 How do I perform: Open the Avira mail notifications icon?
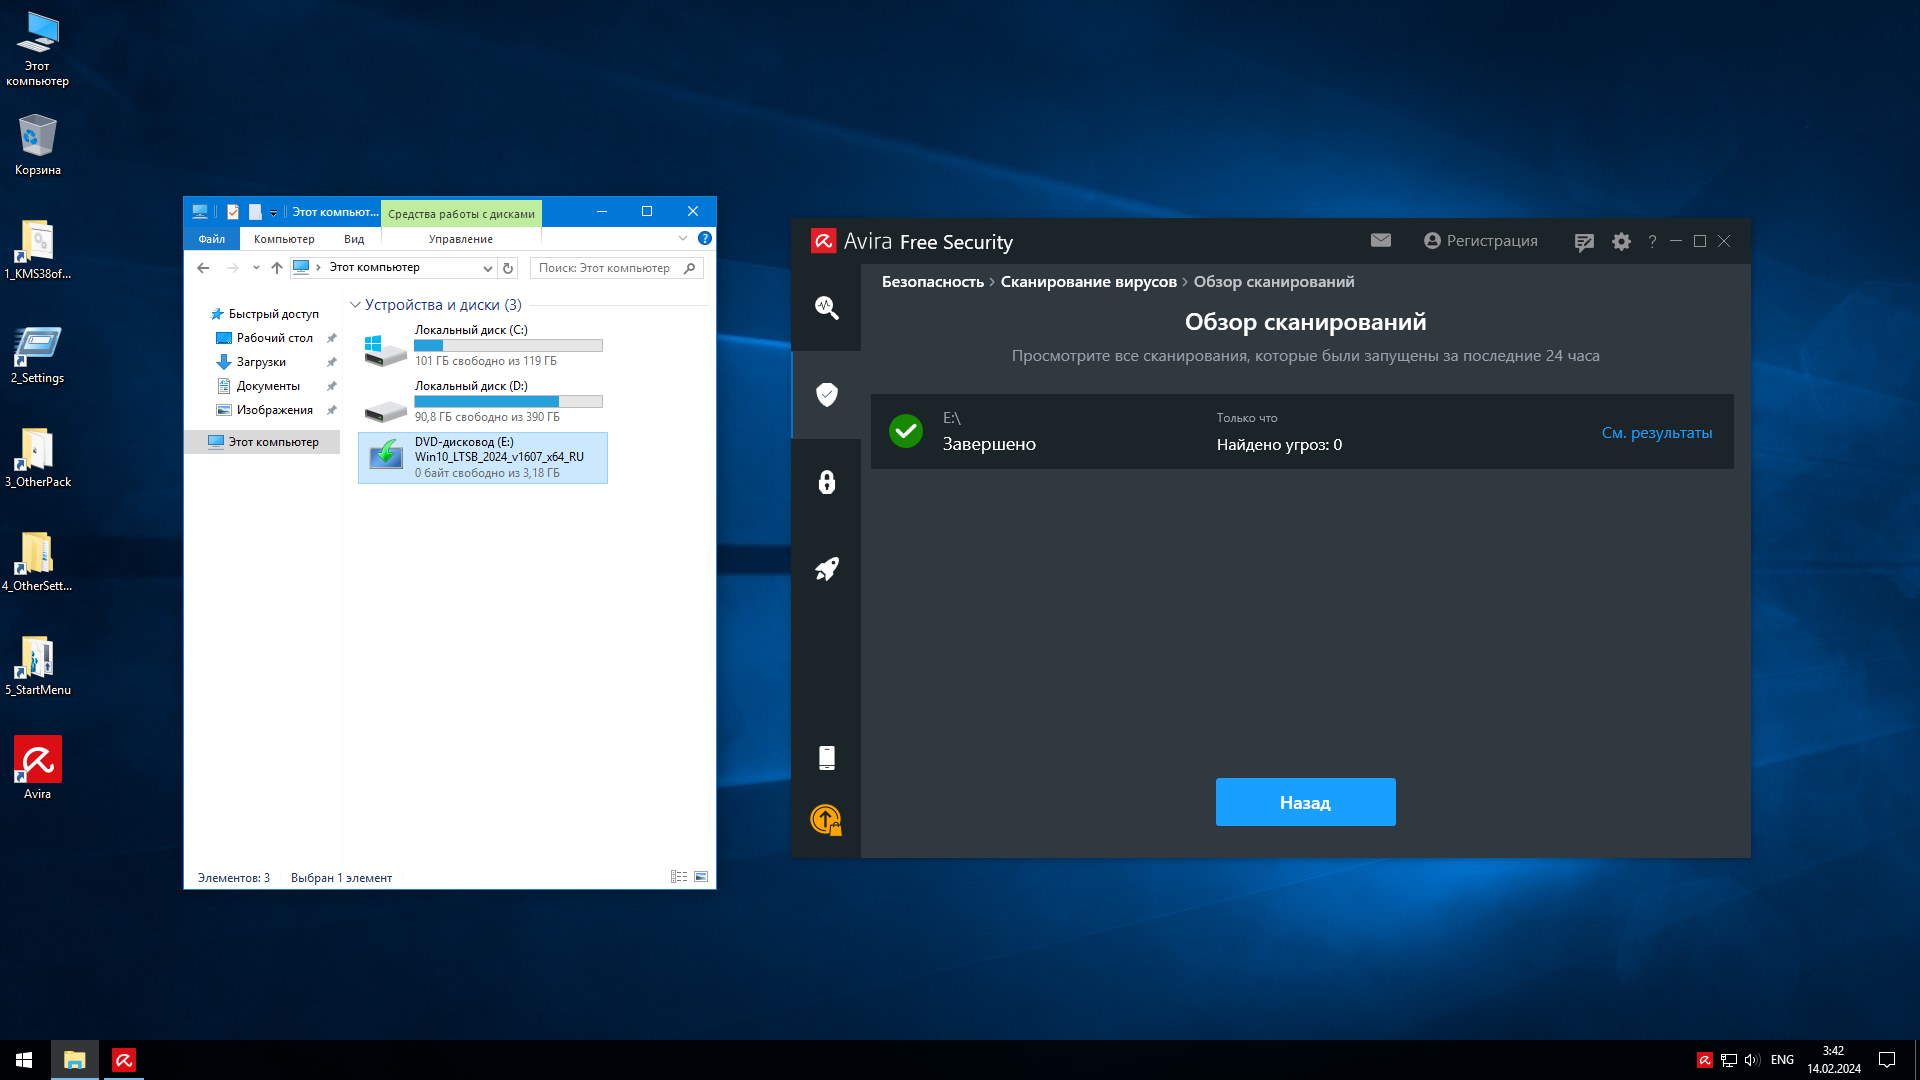(x=1380, y=240)
